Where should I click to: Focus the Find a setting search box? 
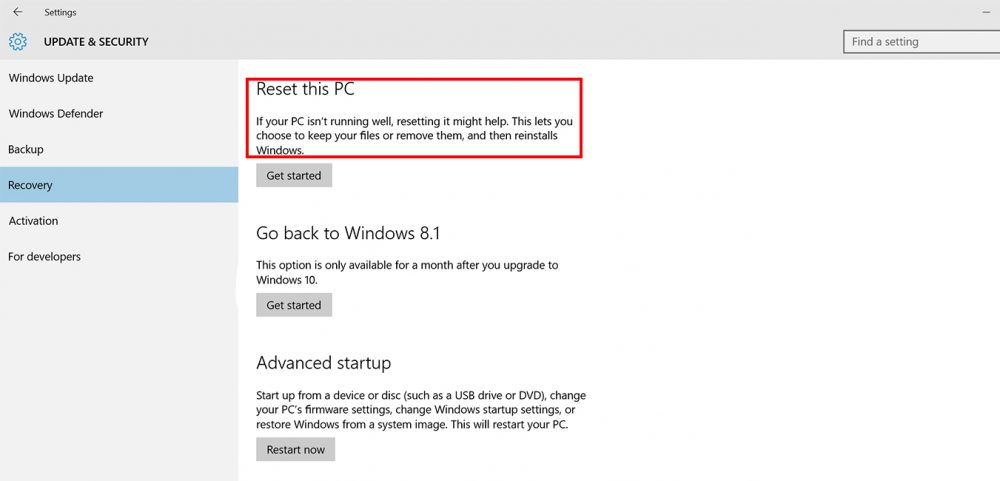click(920, 42)
